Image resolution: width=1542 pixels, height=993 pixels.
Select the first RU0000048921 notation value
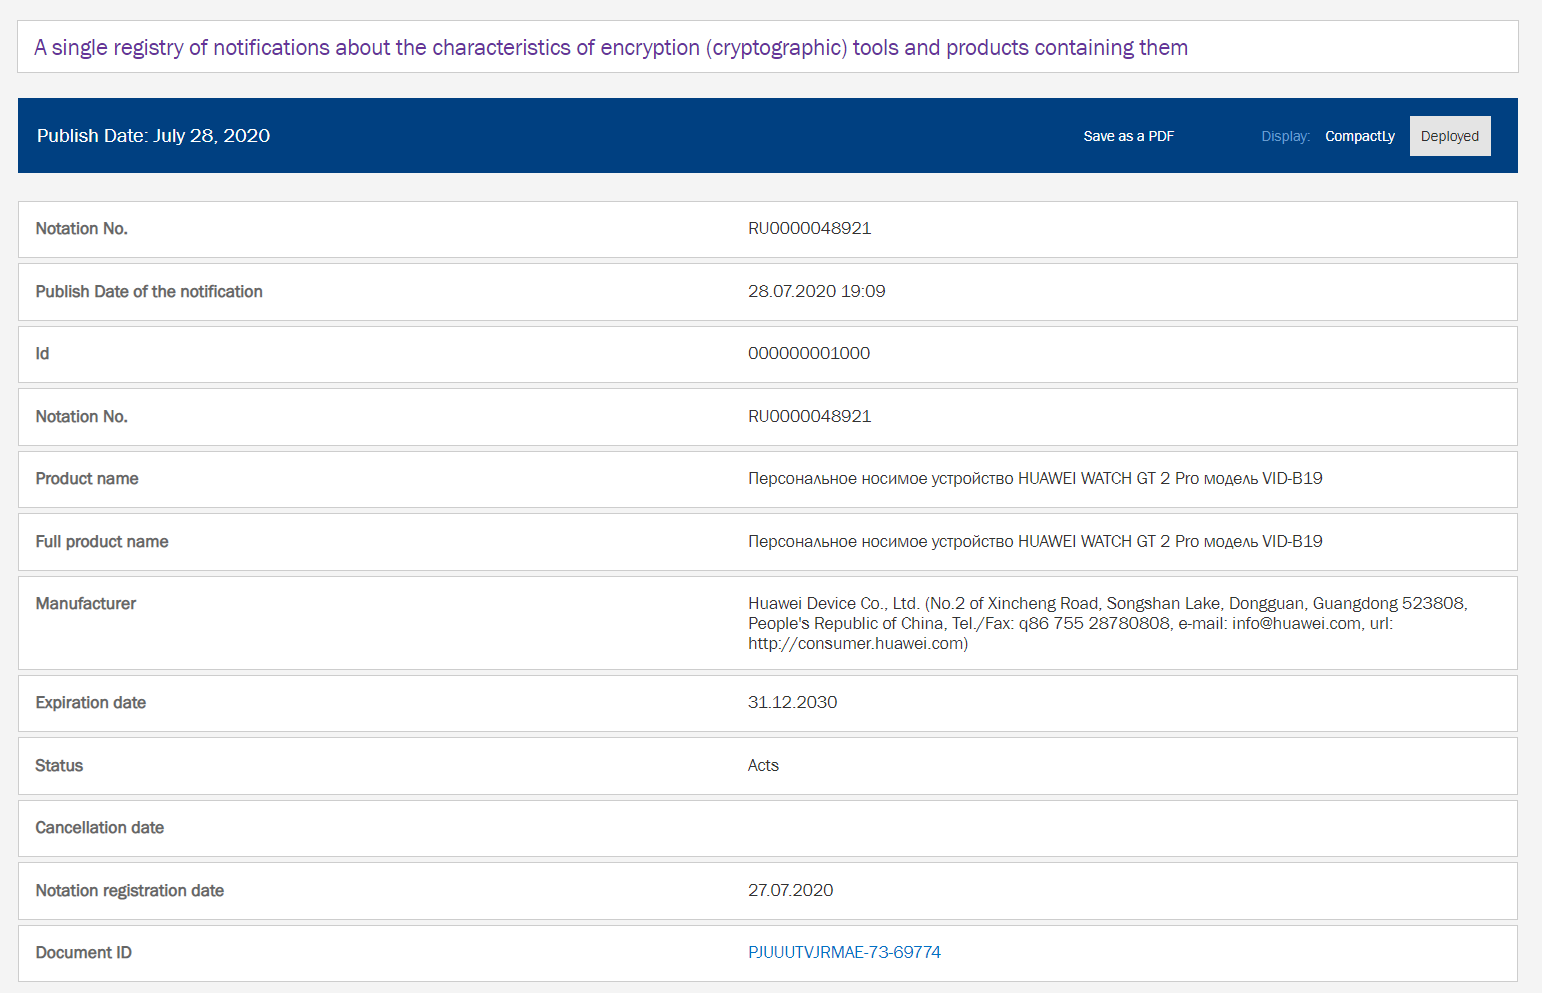810,228
